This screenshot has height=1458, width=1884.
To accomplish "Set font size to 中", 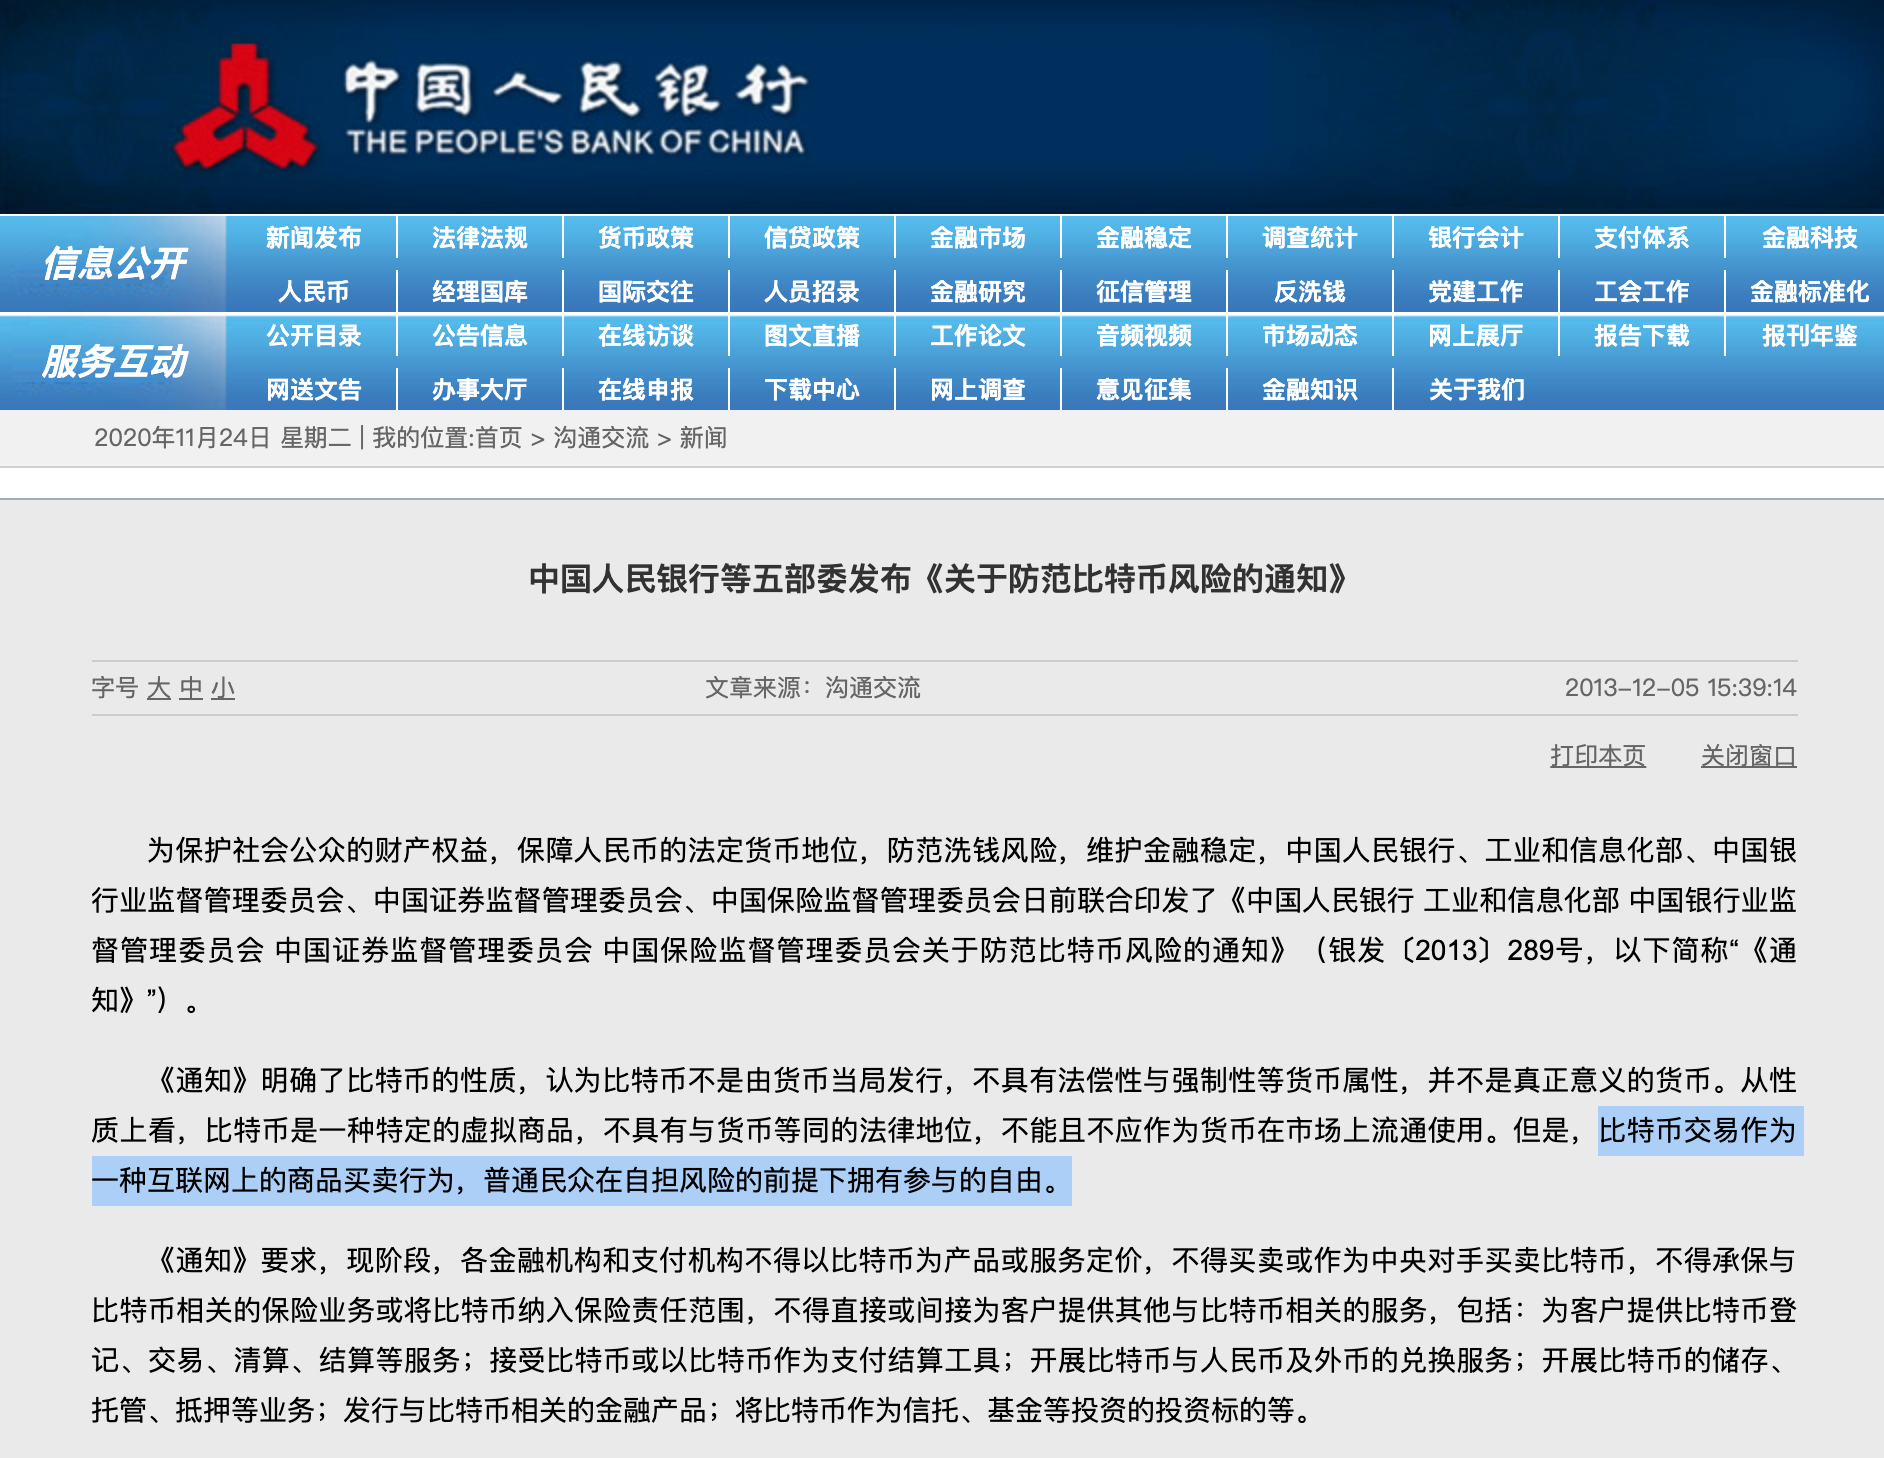I will coord(191,688).
